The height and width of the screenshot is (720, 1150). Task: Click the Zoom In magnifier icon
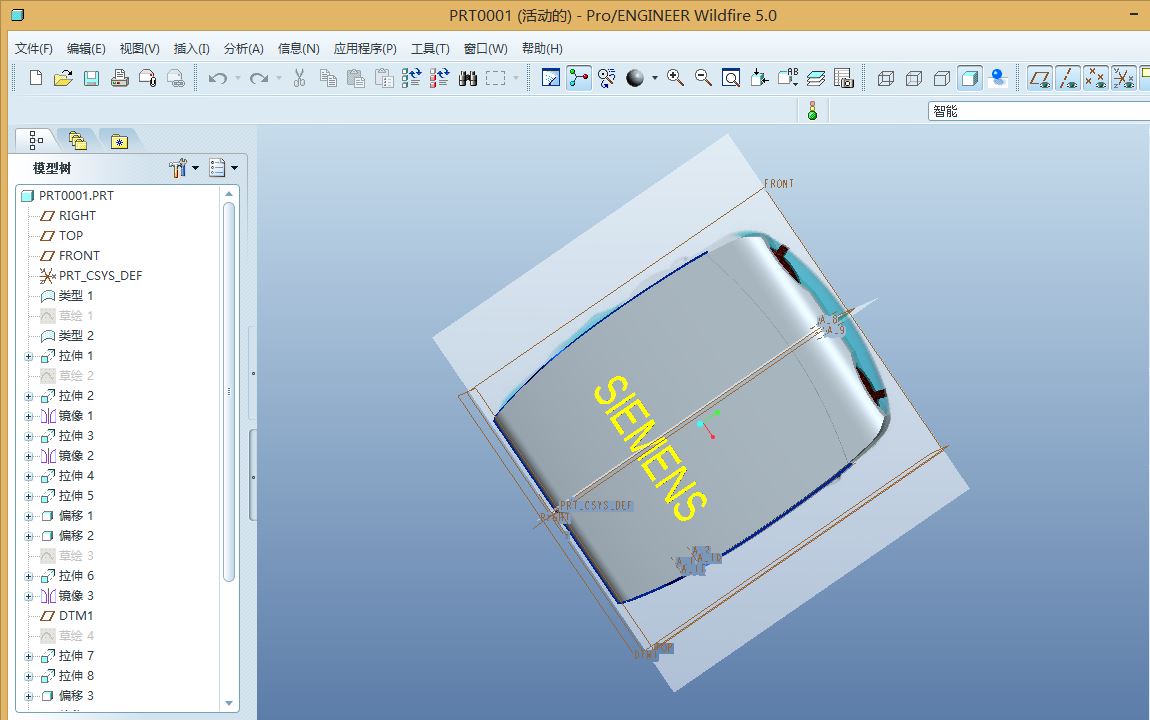click(x=675, y=78)
